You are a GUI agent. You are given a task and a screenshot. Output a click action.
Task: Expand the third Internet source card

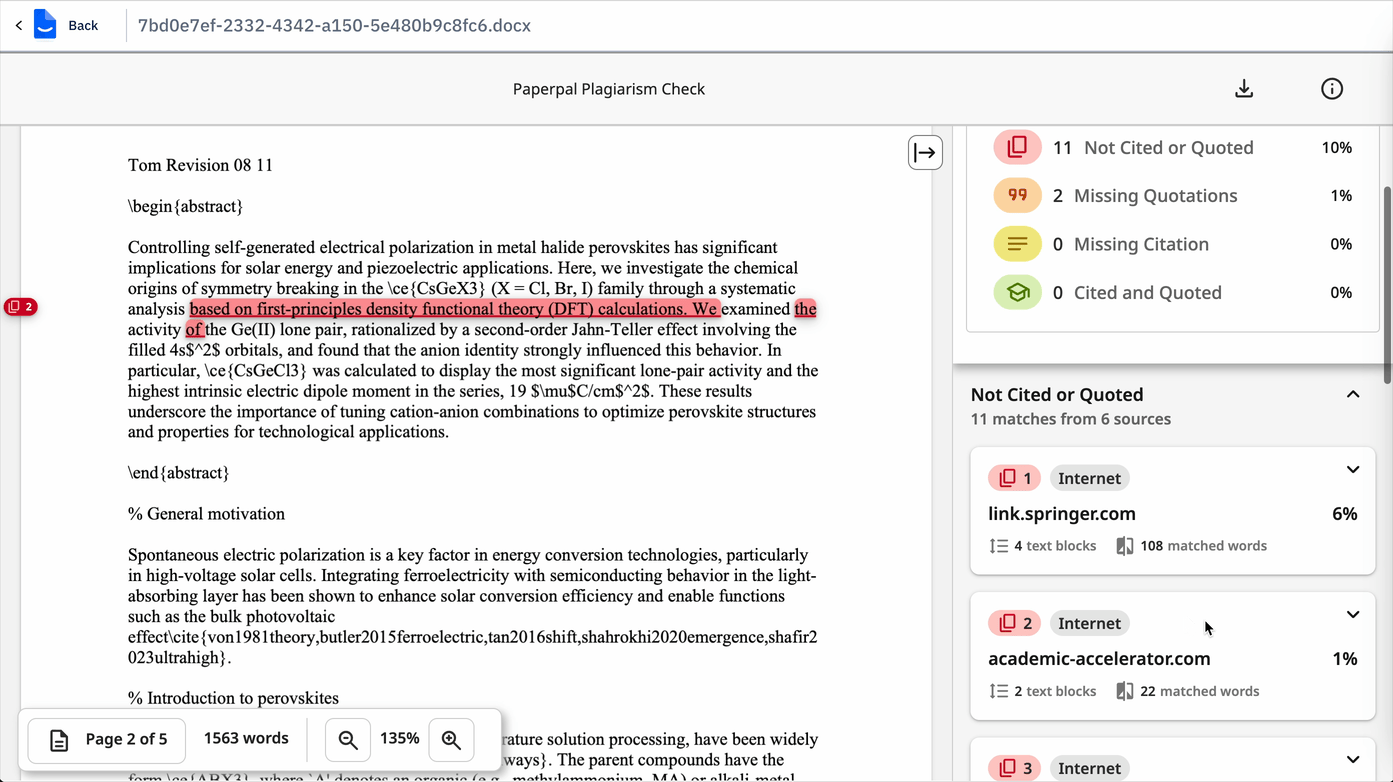pos(1352,760)
